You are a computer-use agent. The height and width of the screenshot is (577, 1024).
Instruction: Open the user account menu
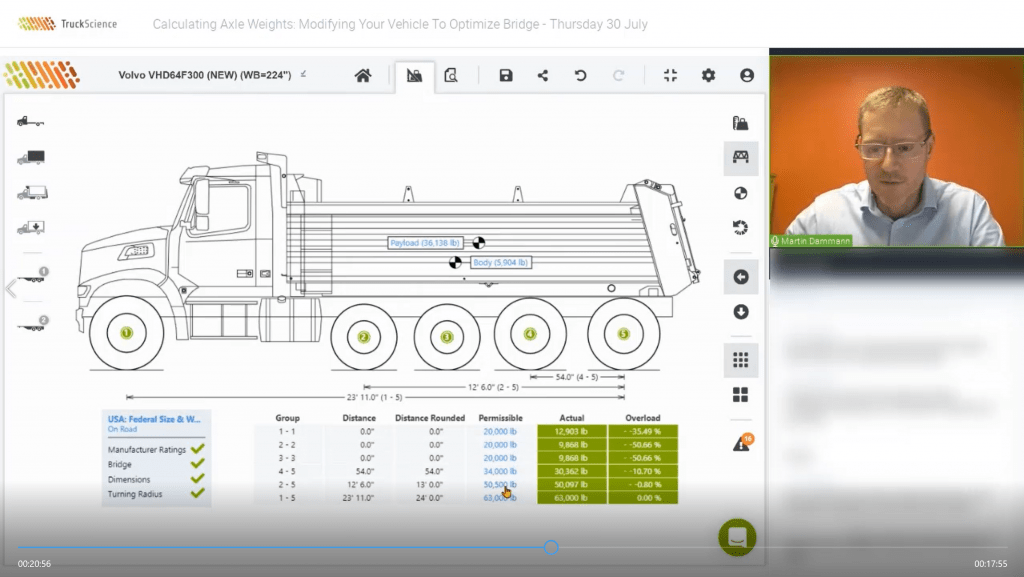pos(747,75)
